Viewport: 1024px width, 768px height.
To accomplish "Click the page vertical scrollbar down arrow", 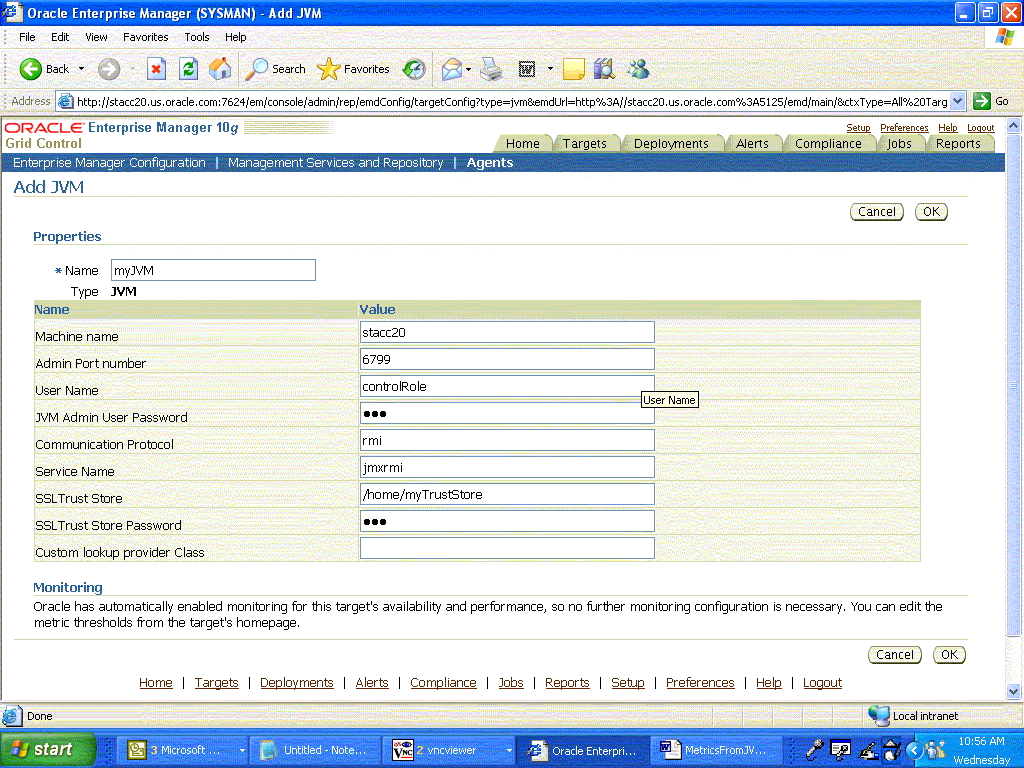I will coord(1013,691).
